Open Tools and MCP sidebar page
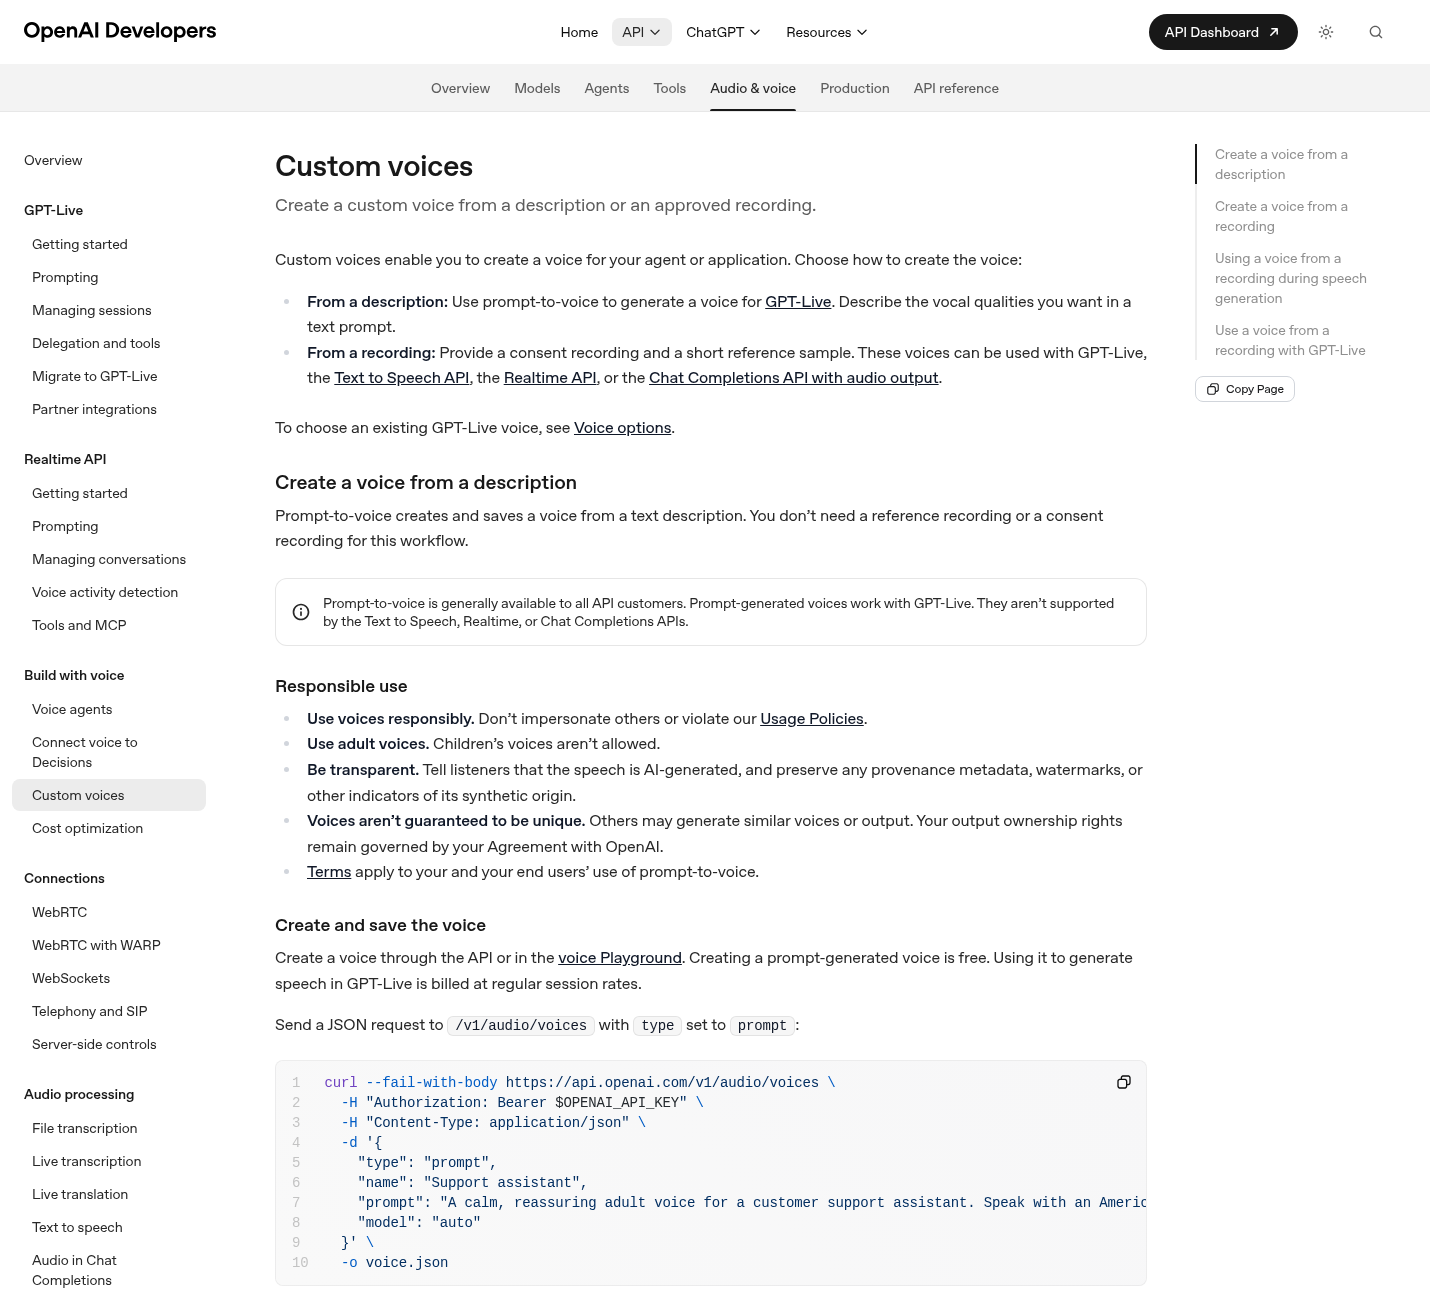Image resolution: width=1440 pixels, height=1300 pixels. [x=79, y=625]
